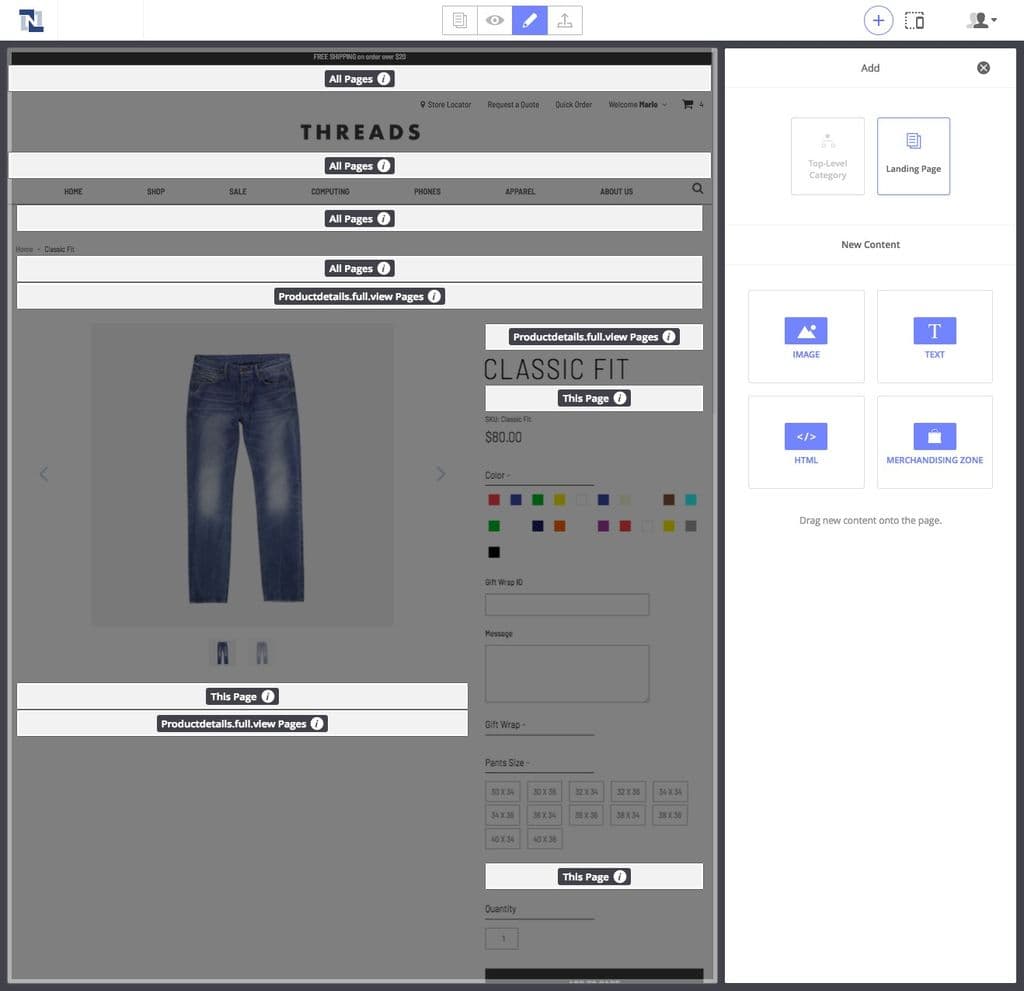The height and width of the screenshot is (991, 1024).
Task: Click the Add plus circle button
Action: pos(878,20)
